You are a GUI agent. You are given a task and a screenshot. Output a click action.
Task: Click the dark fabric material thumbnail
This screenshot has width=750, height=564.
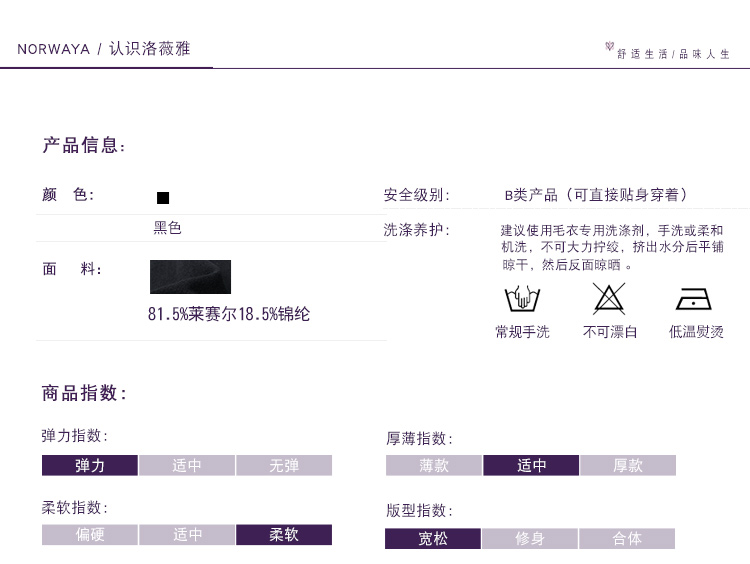[x=190, y=277]
